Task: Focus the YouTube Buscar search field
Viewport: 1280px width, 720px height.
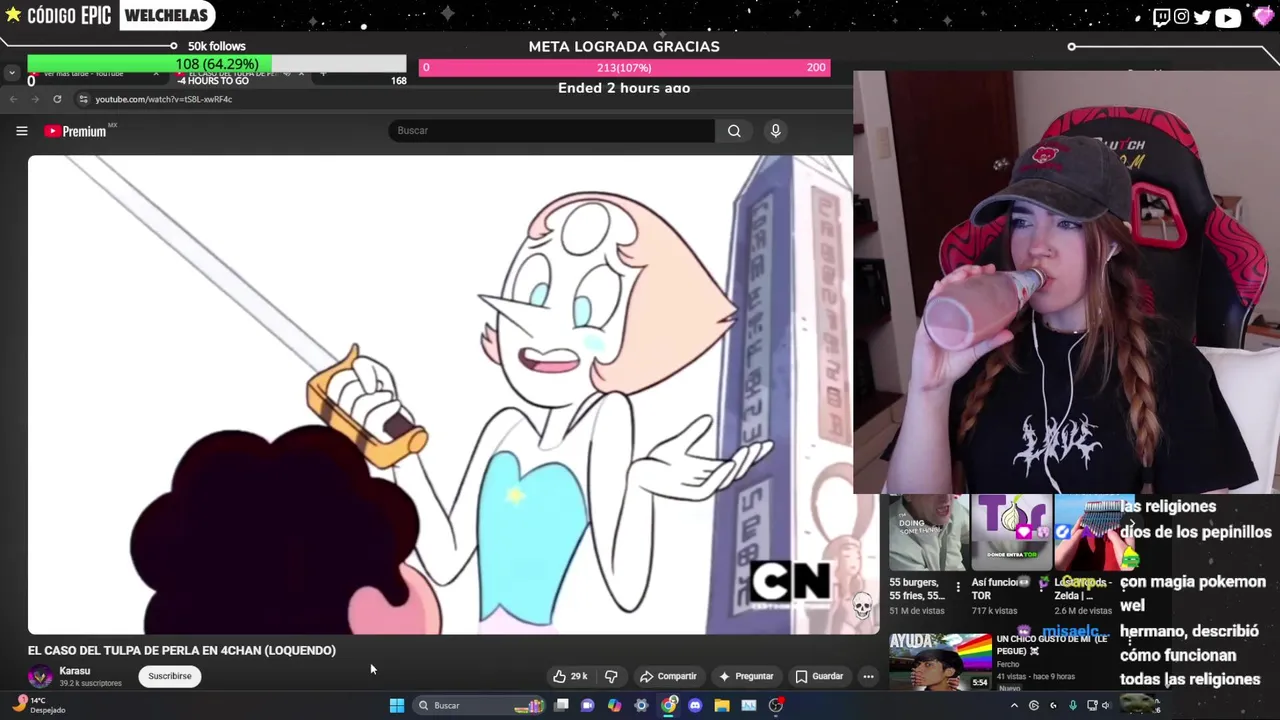Action: point(552,131)
